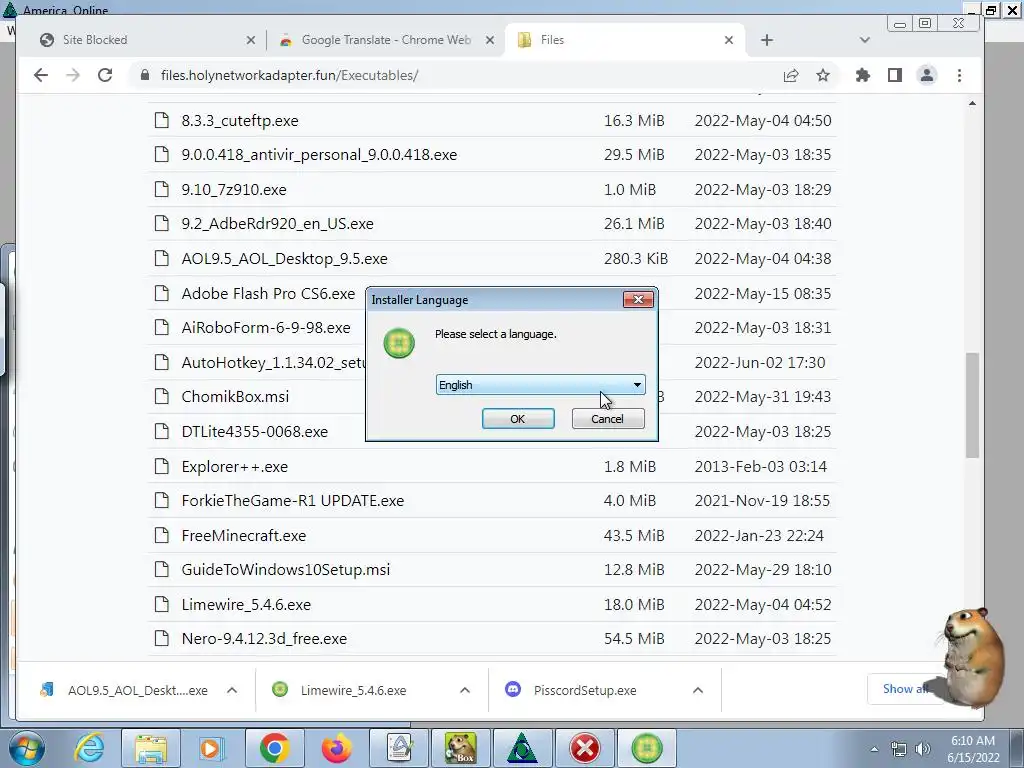Expand options for PisscordSetup.exe download
Screen dimensions: 1024x768
pyautogui.click(x=697, y=690)
